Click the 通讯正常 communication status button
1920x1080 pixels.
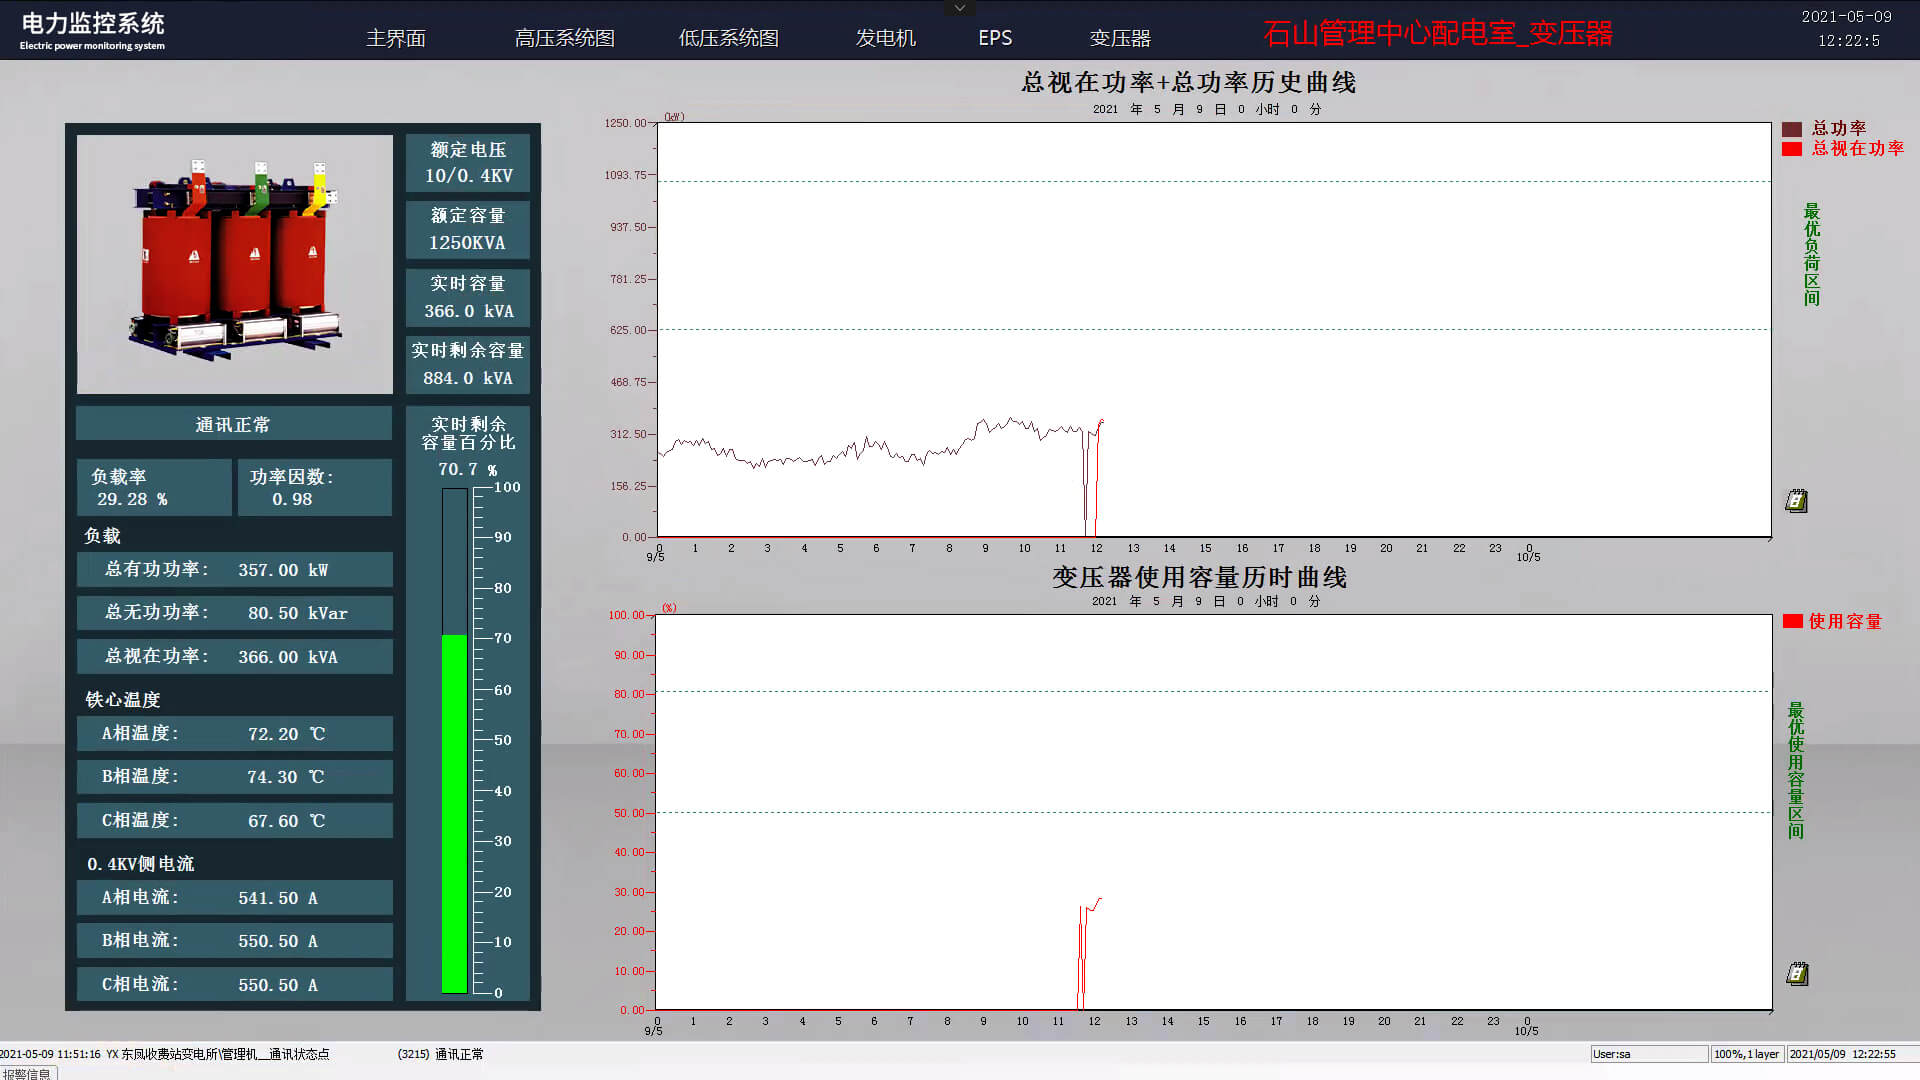pos(233,424)
